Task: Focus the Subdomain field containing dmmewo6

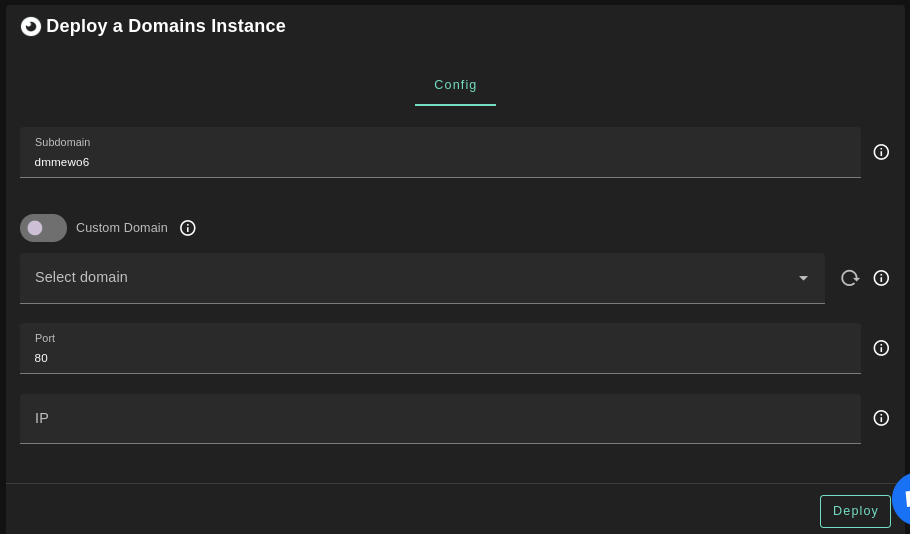Action: 440,162
